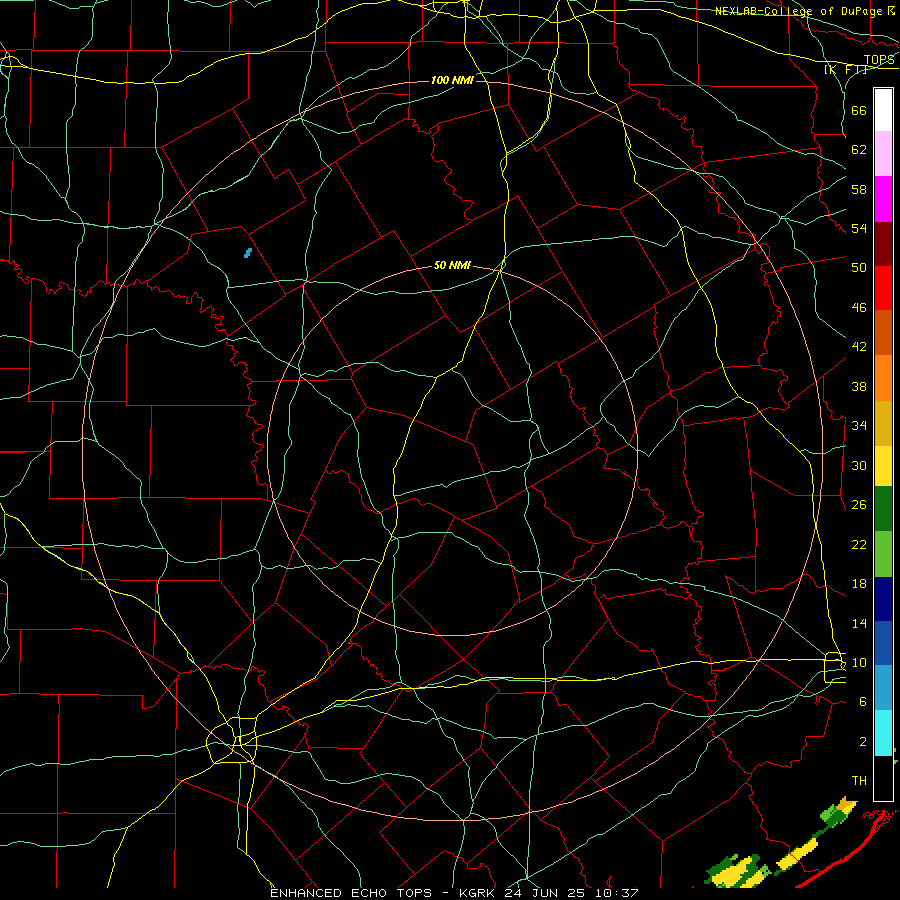Viewport: 900px width, 900px height.
Task: Click the 'K FT' units label
Action: point(845,69)
